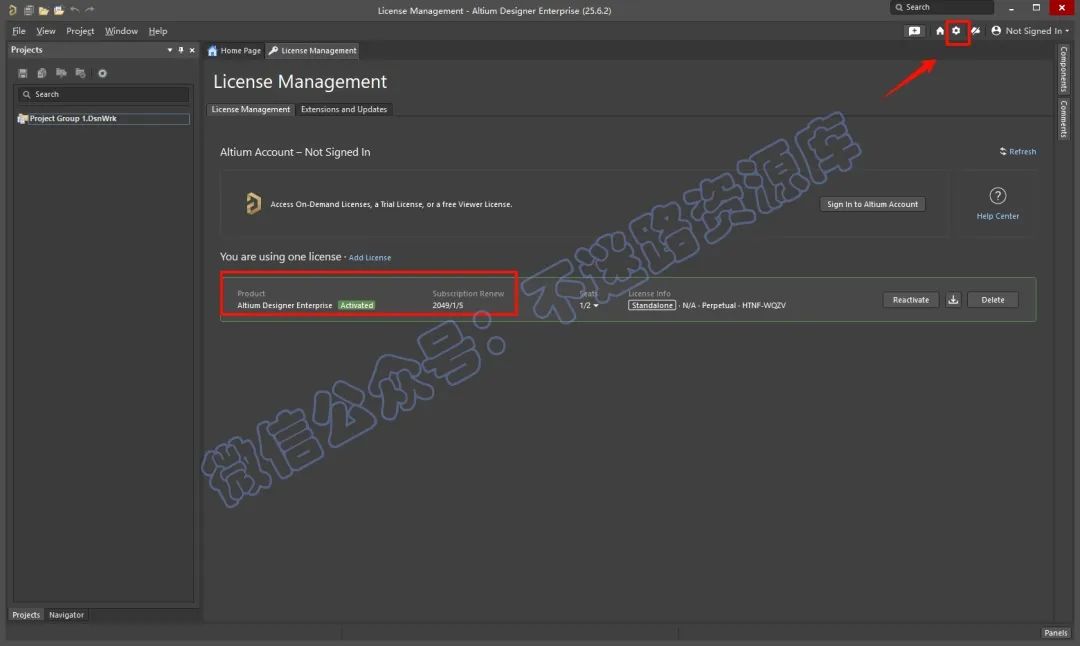Open Projects panel settings gear
This screenshot has height=646, width=1080.
pos(102,73)
